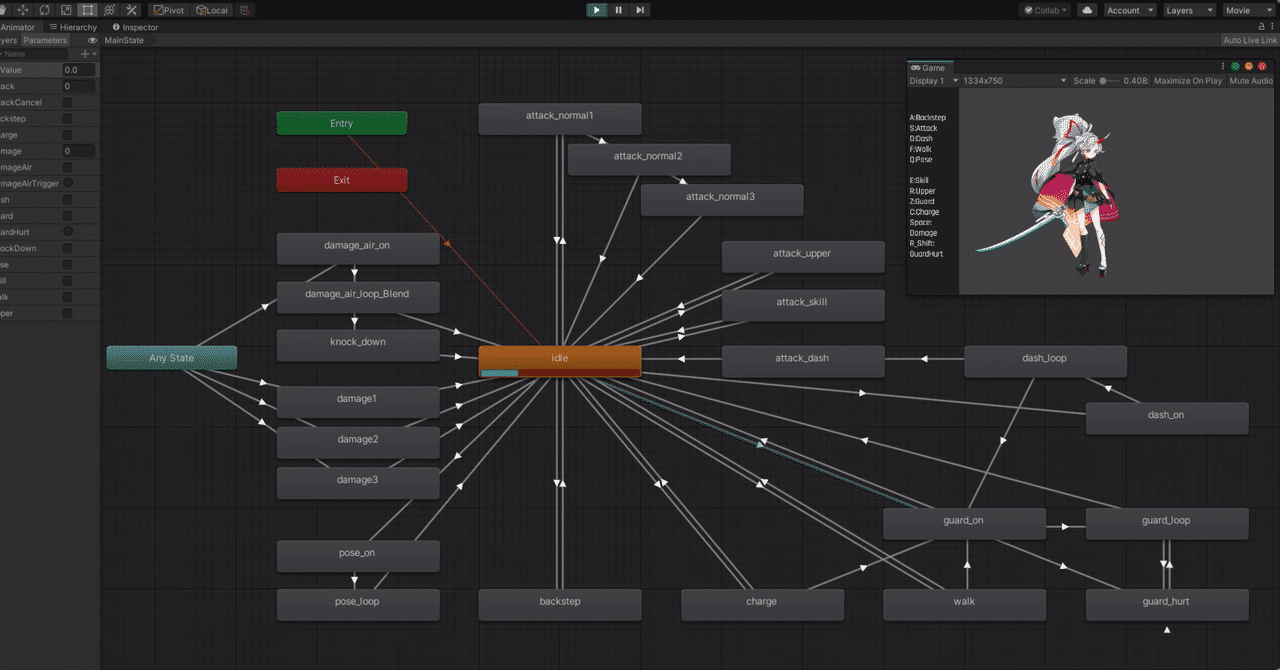The height and width of the screenshot is (670, 1280).
Task: Select the Rotate tool
Action: pos(45,10)
